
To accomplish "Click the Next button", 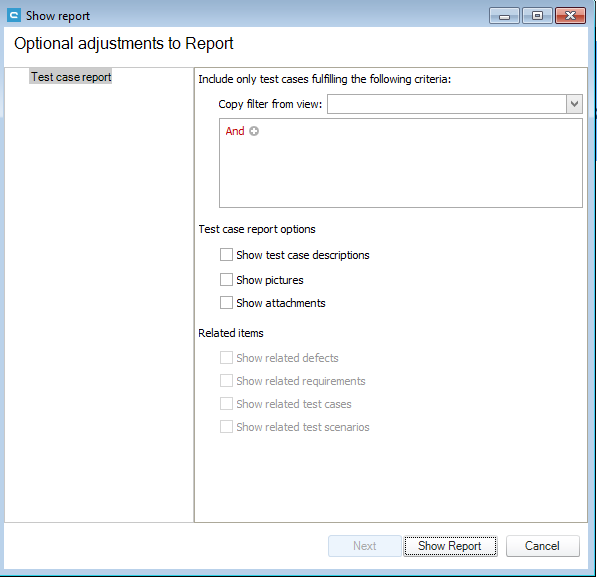I will click(365, 546).
